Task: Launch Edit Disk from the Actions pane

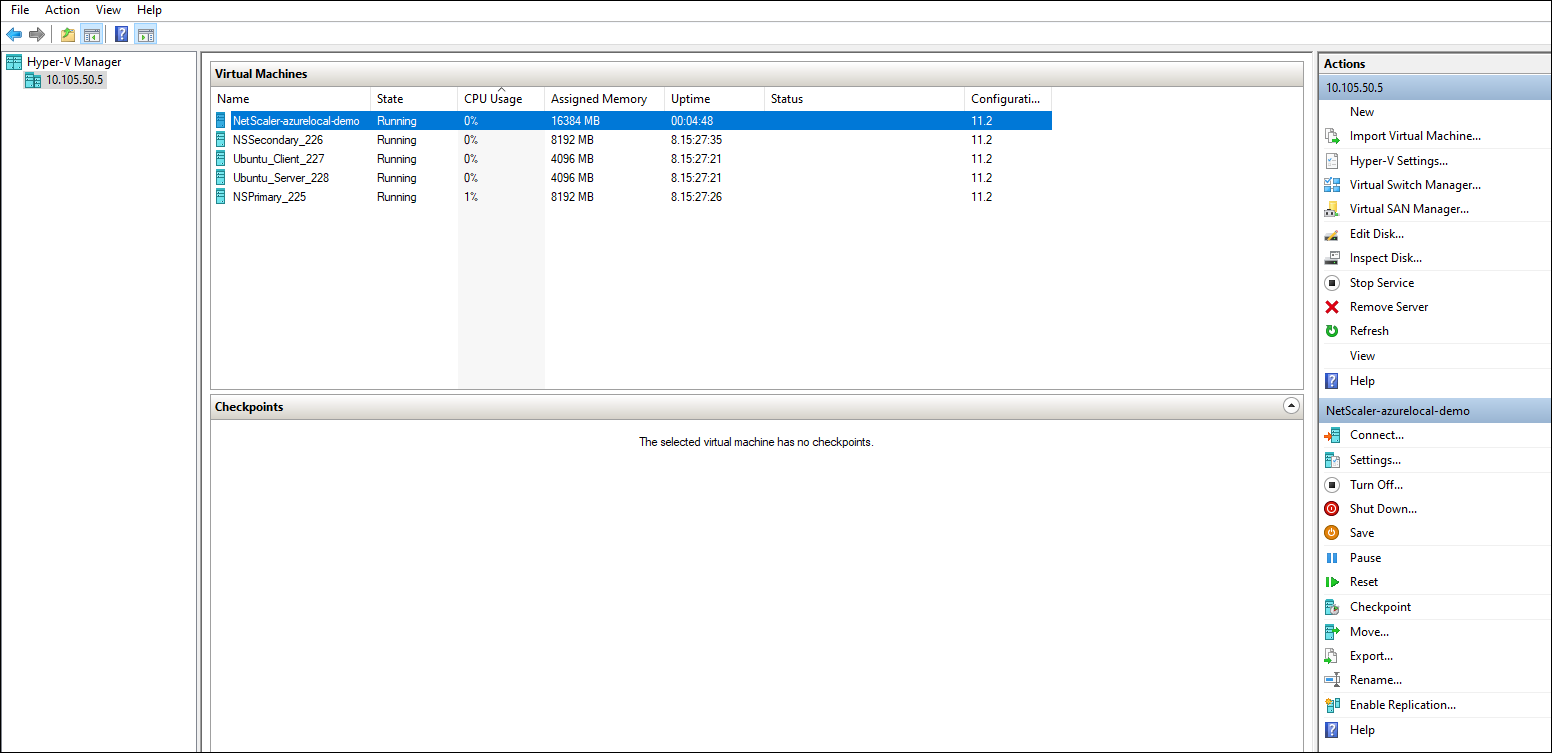Action: pos(1376,233)
